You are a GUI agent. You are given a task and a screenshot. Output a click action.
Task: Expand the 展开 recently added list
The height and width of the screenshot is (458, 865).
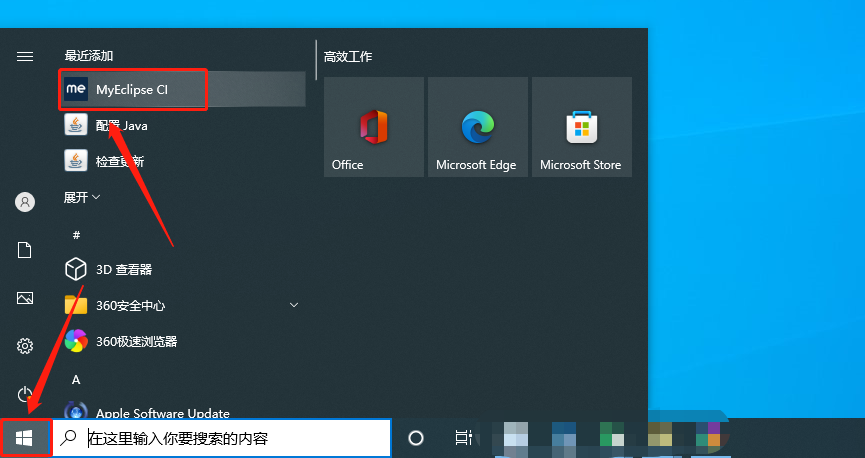click(82, 197)
